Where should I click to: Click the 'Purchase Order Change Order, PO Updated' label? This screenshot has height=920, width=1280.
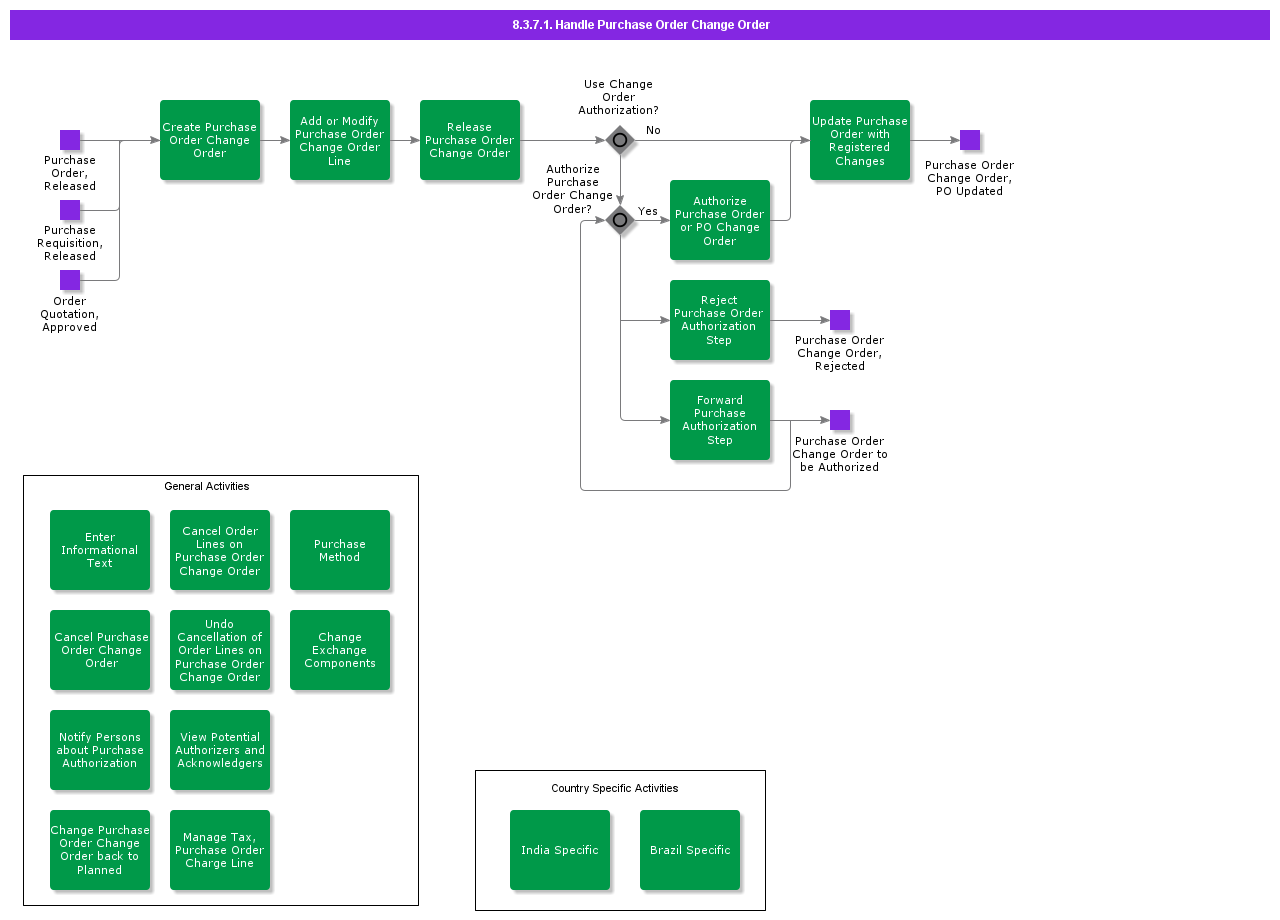click(970, 178)
